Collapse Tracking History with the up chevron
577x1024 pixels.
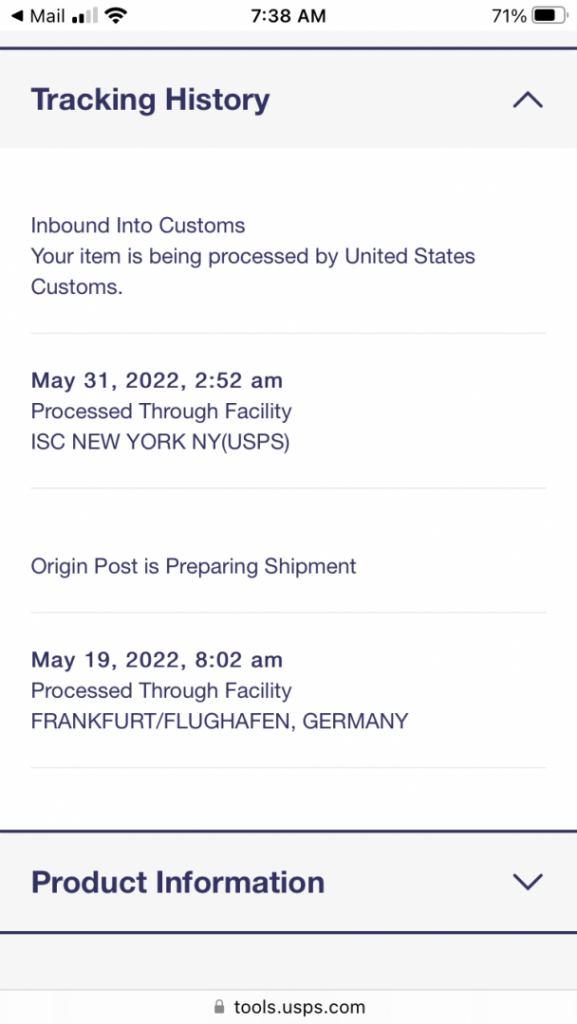[527, 100]
